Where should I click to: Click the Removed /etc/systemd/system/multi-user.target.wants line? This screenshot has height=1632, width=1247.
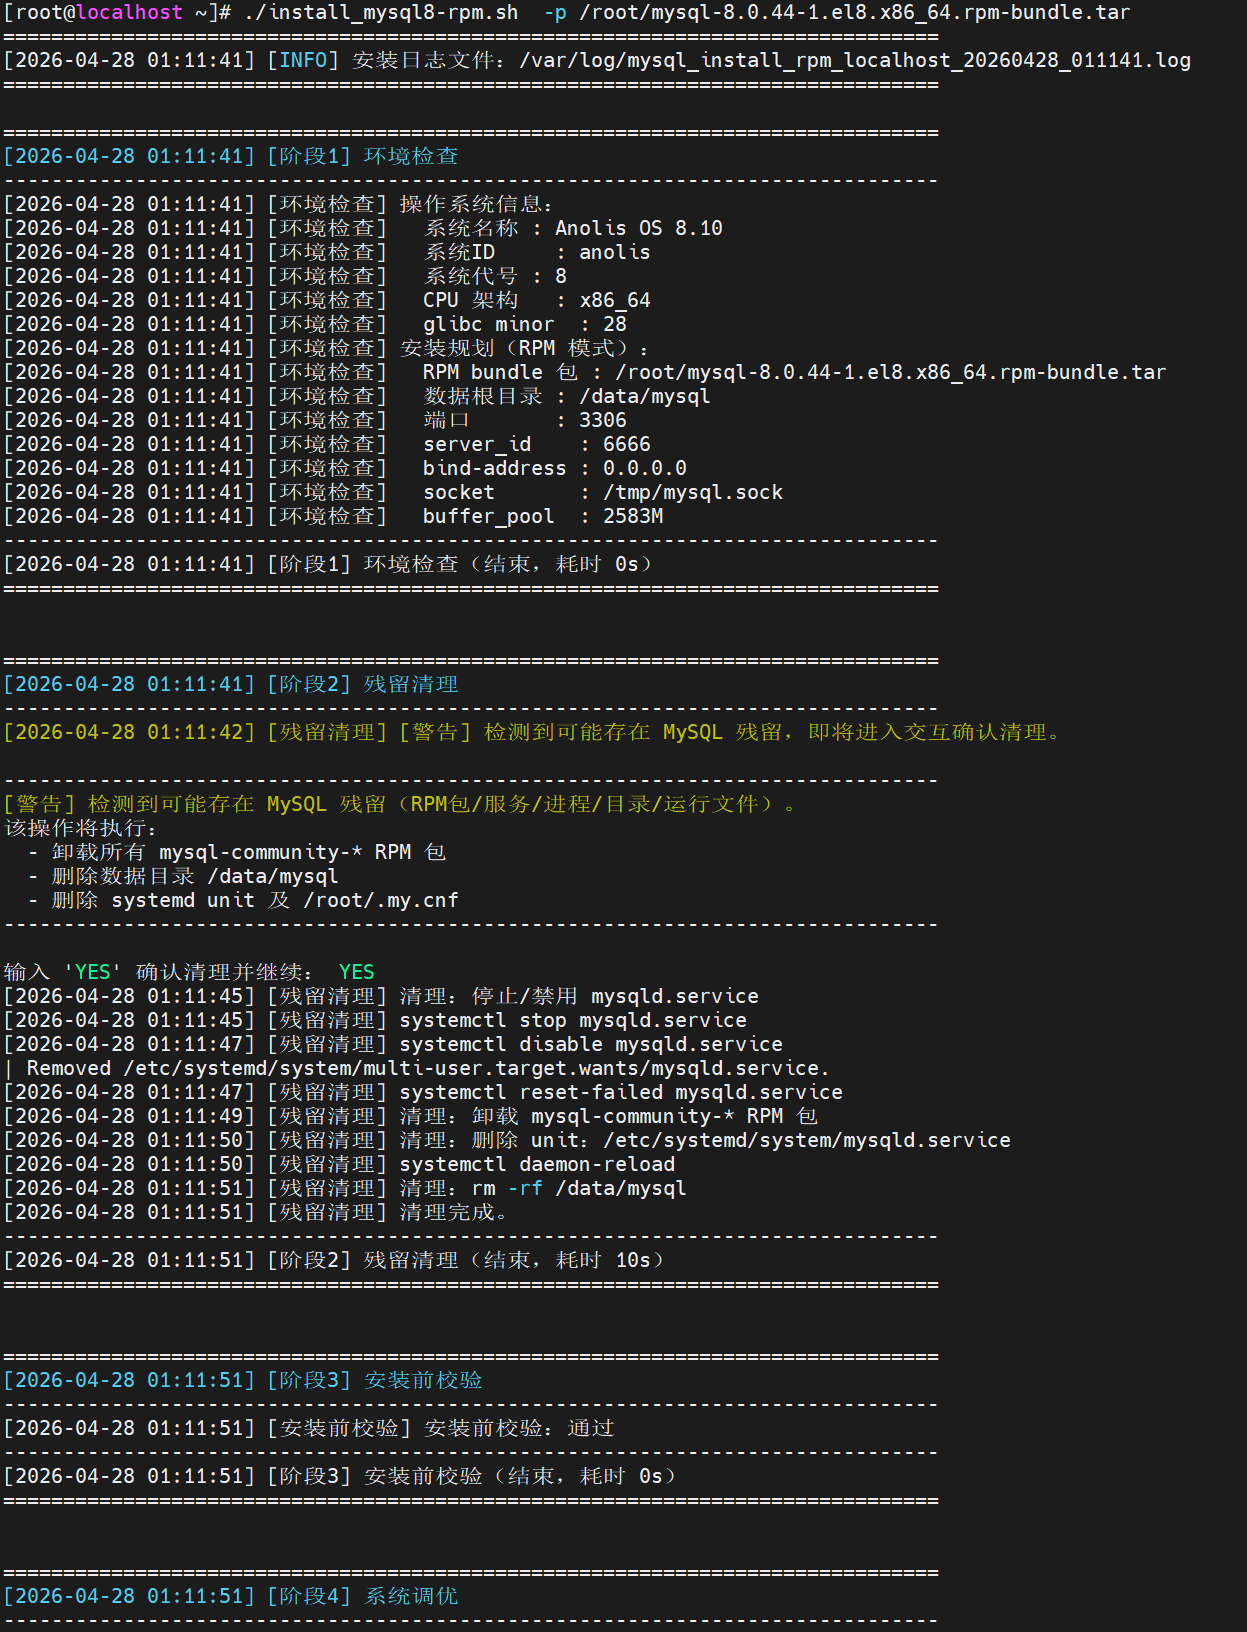pos(417,1068)
